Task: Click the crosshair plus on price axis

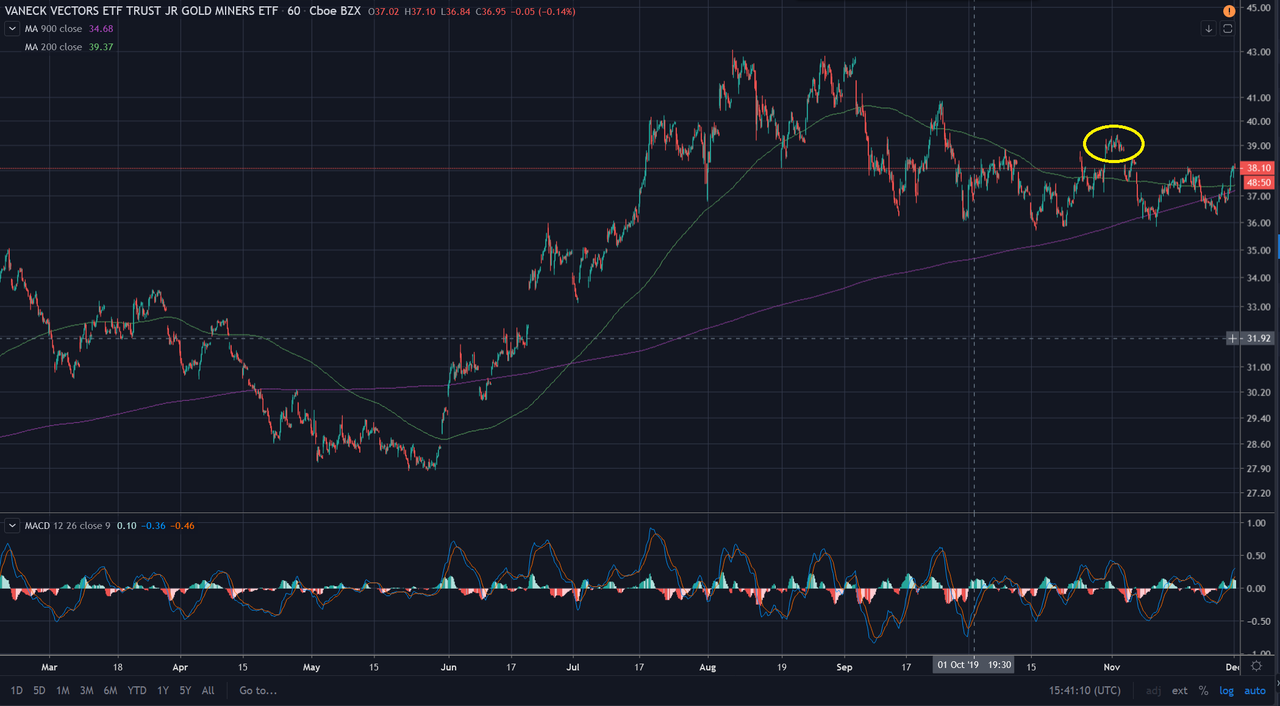Action: (1232, 338)
